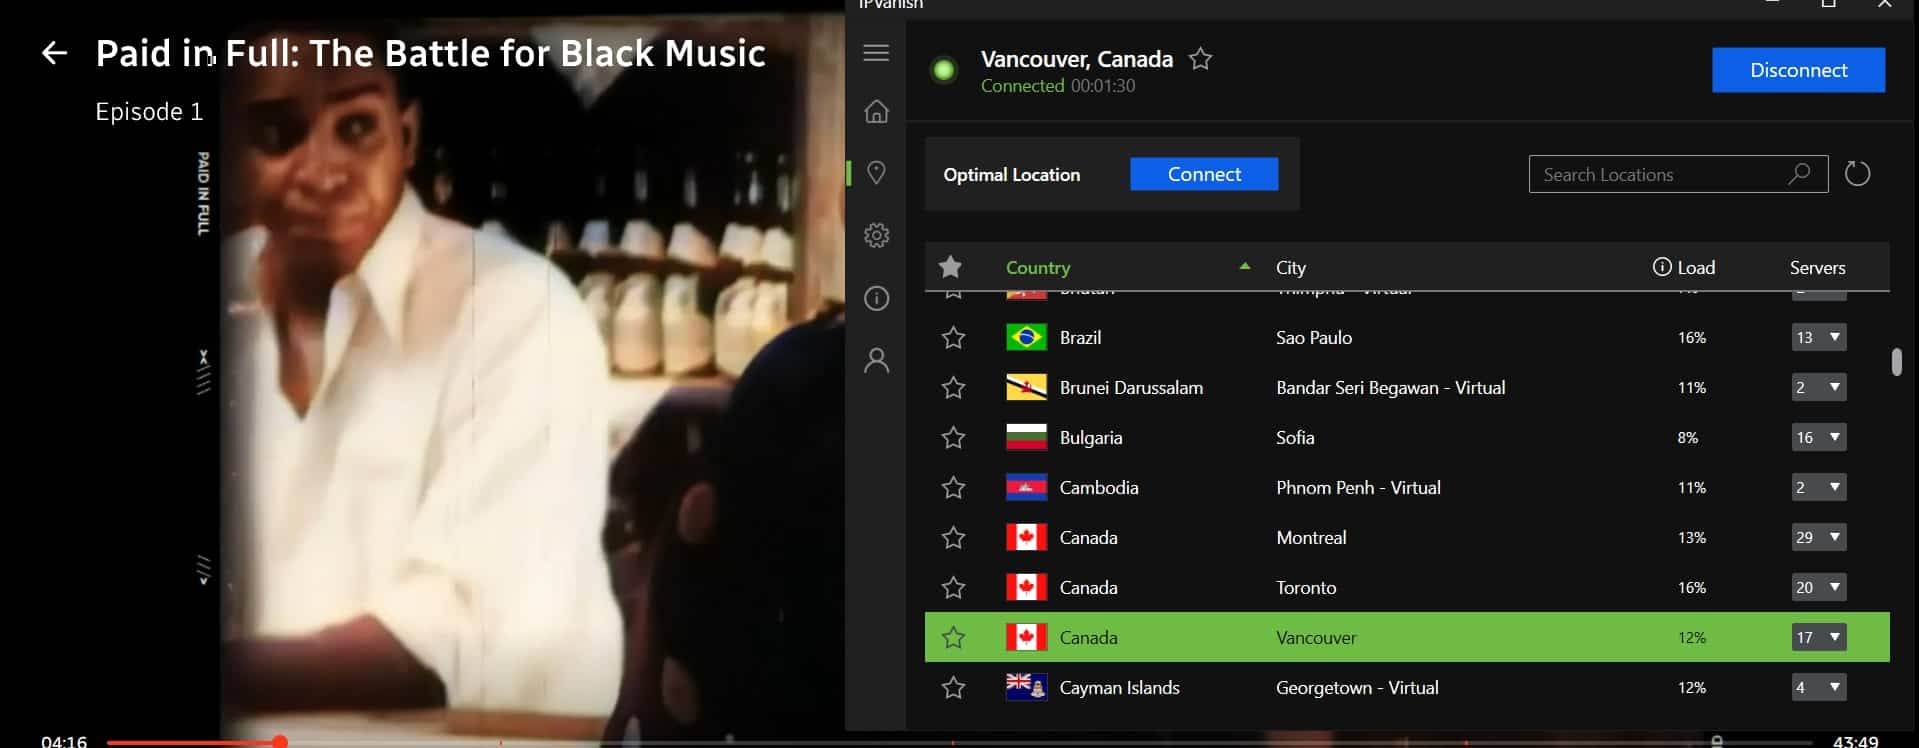Click the Bulgaria country name
The width and height of the screenshot is (1919, 748).
pyautogui.click(x=1091, y=437)
